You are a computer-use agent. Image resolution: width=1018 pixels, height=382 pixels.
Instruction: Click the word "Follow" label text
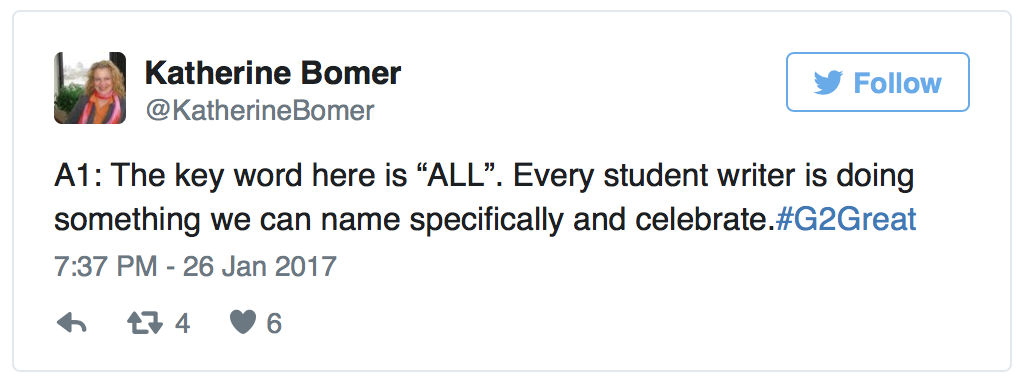[897, 83]
